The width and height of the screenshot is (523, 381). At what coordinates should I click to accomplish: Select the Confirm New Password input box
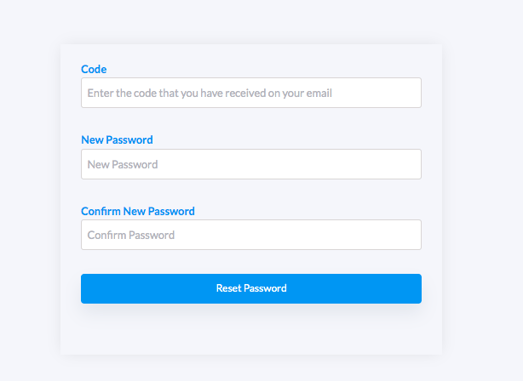251,235
